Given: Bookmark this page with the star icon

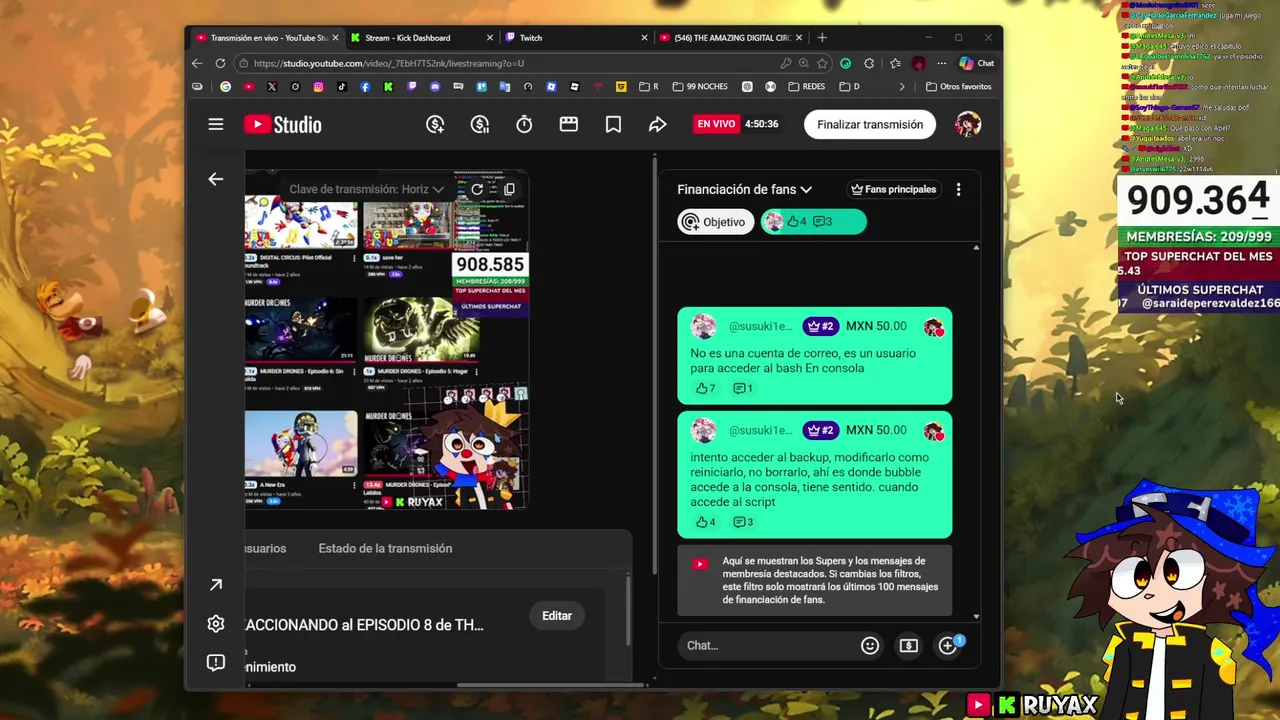Looking at the screenshot, I should [822, 63].
